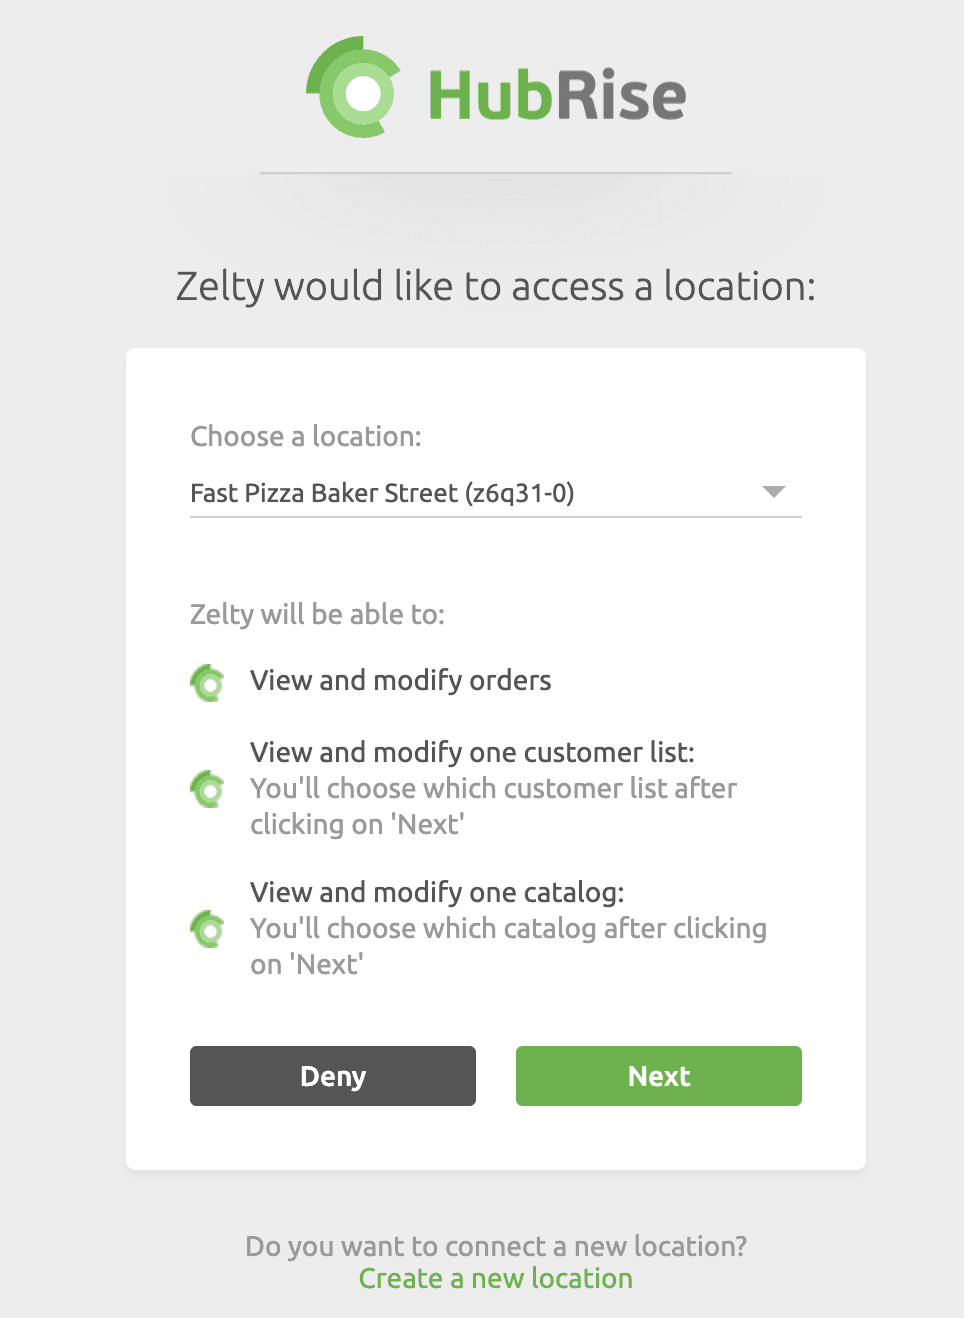This screenshot has height=1318, width=964.
Task: Click the 'Choose a location:' label
Action: coord(306,436)
